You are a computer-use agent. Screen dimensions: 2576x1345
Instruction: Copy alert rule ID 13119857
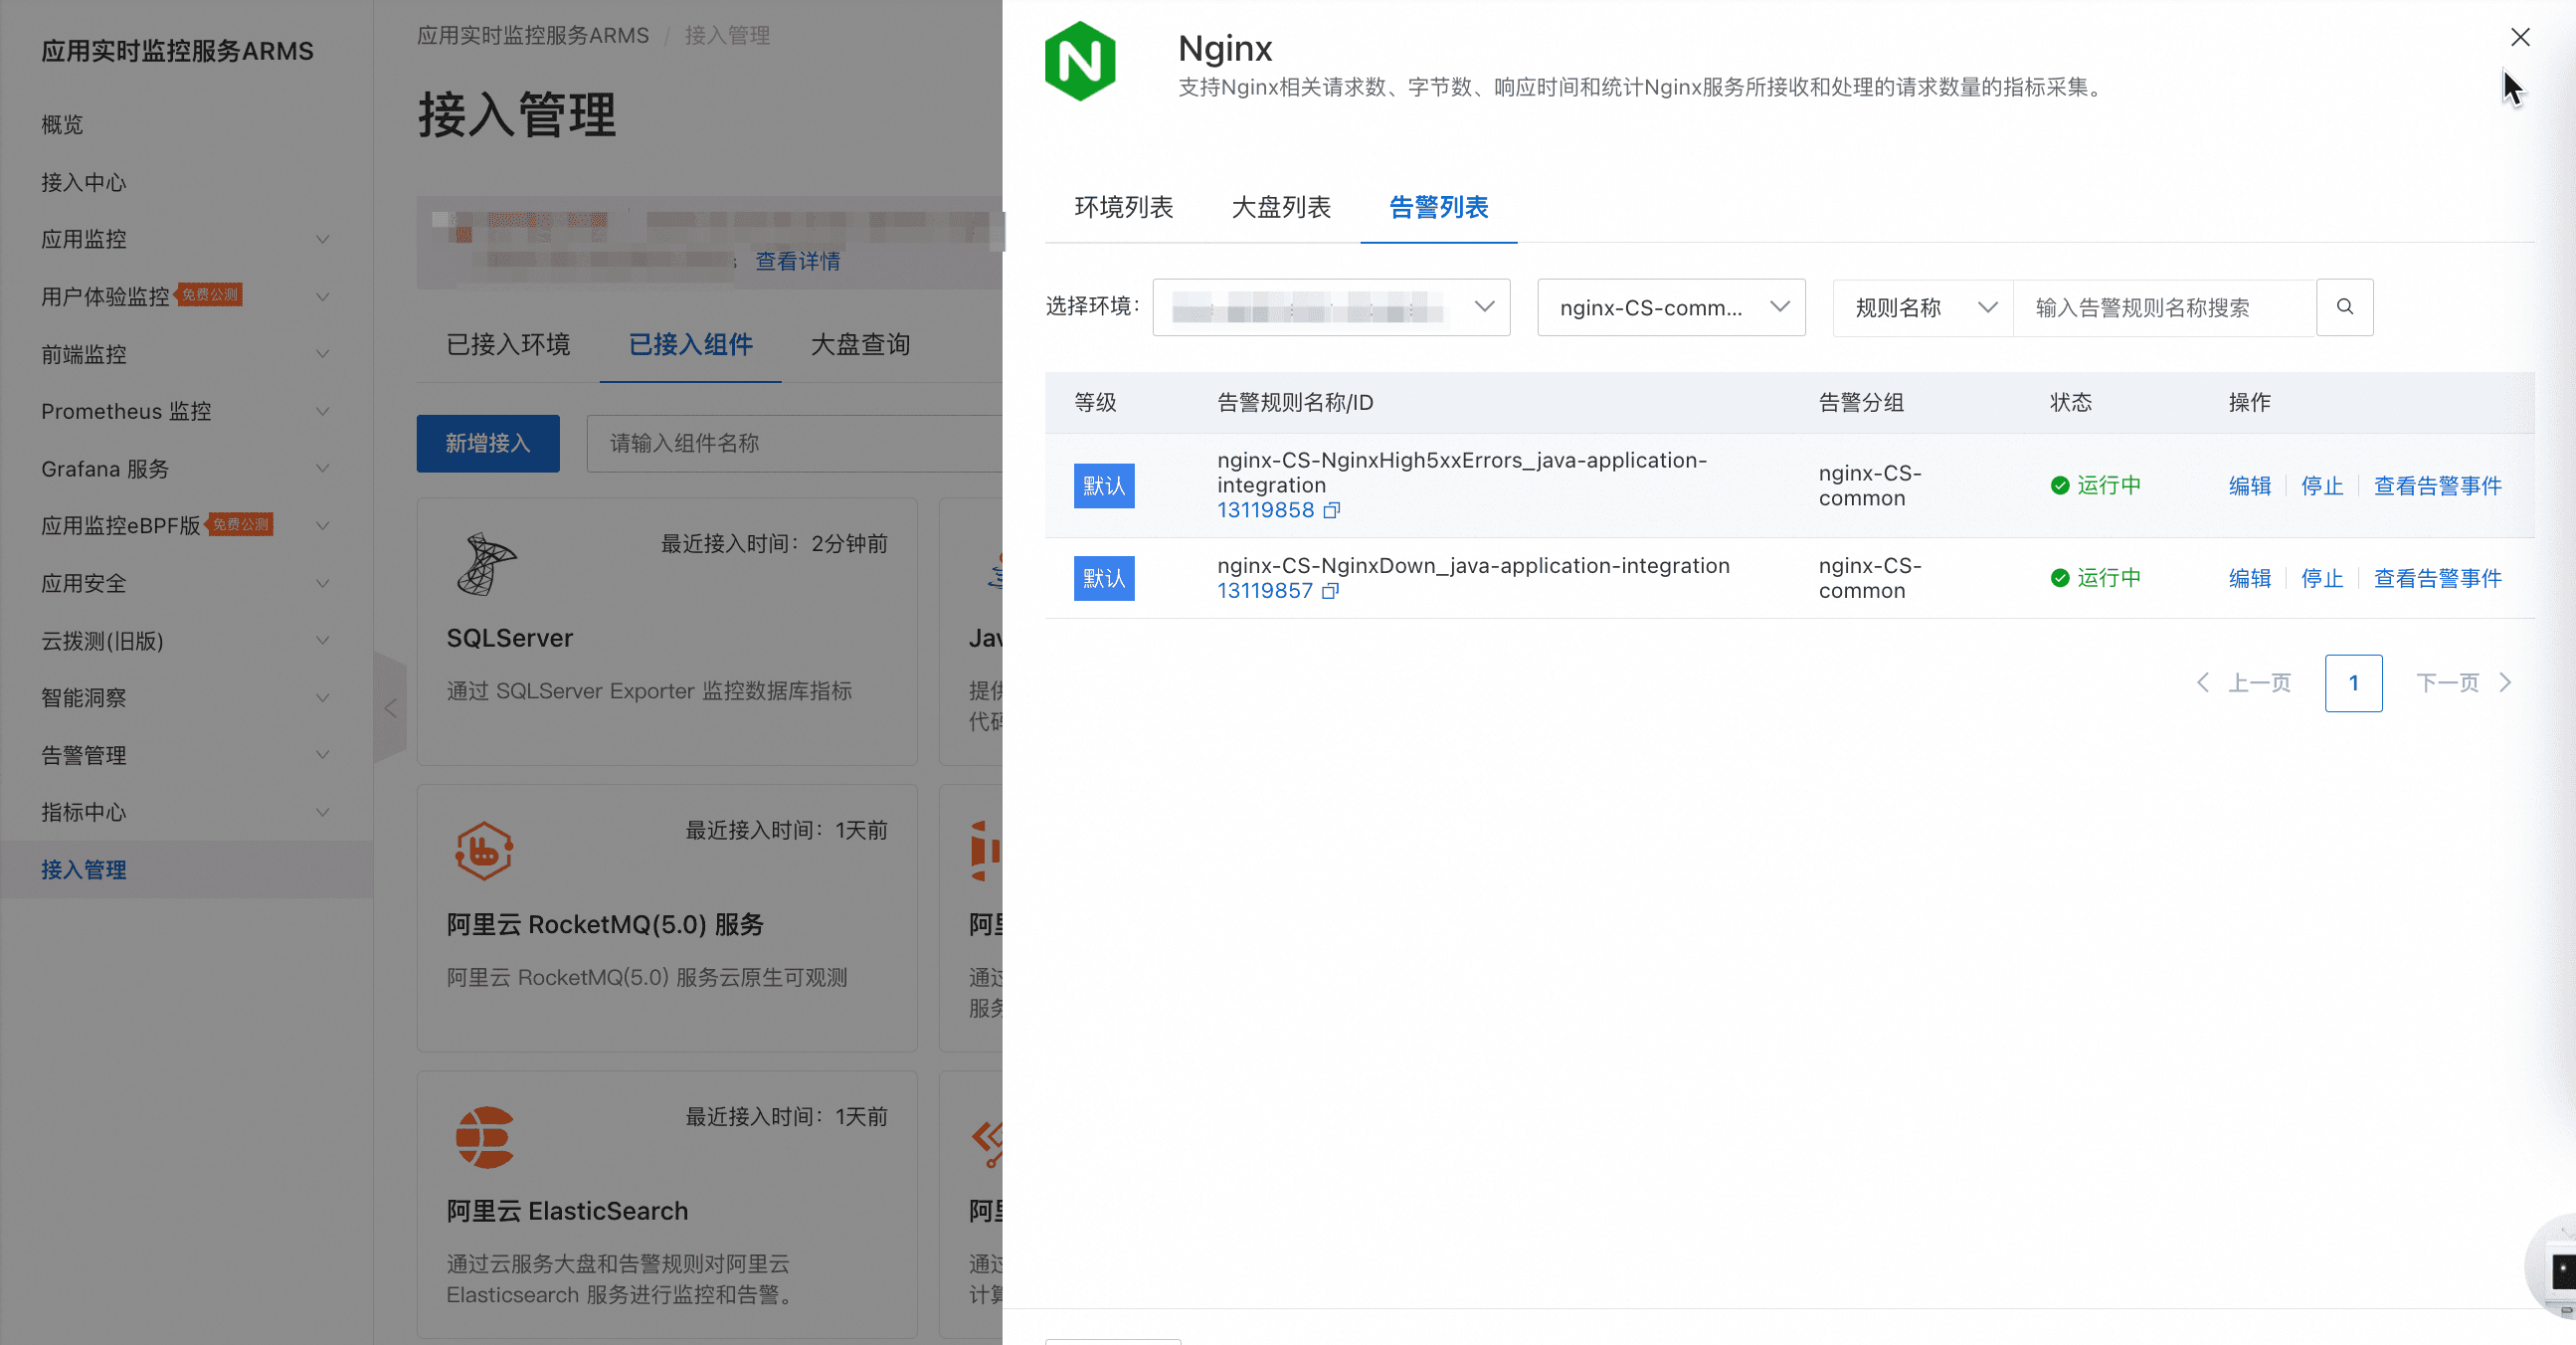click(1330, 591)
